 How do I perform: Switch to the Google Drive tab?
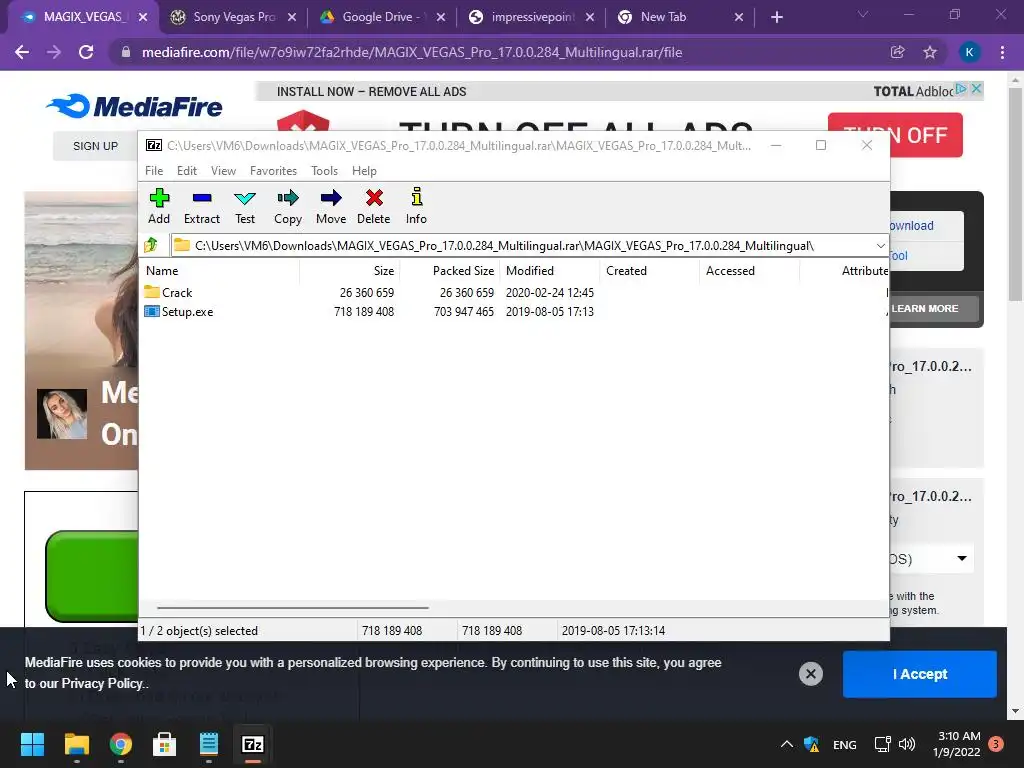pyautogui.click(x=382, y=17)
